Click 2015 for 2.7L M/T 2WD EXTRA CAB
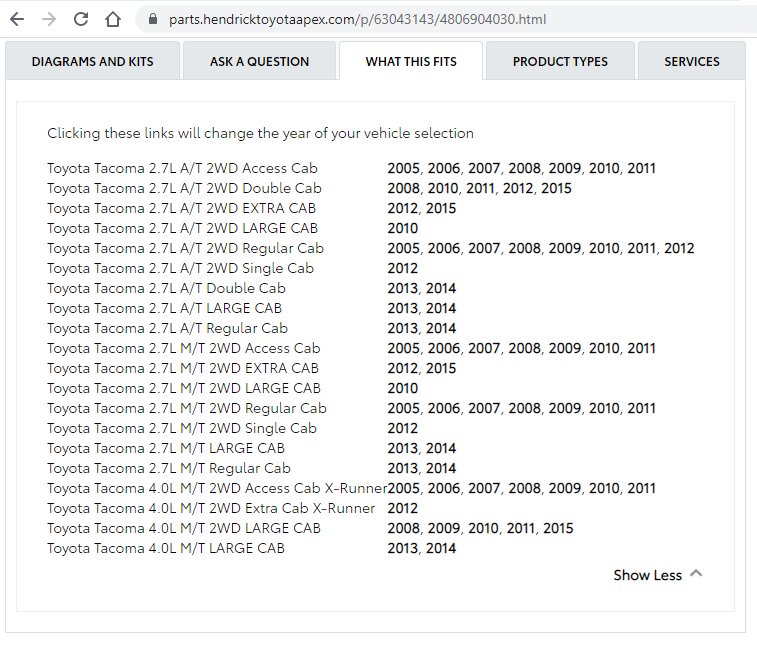757x645 pixels. [x=441, y=369]
